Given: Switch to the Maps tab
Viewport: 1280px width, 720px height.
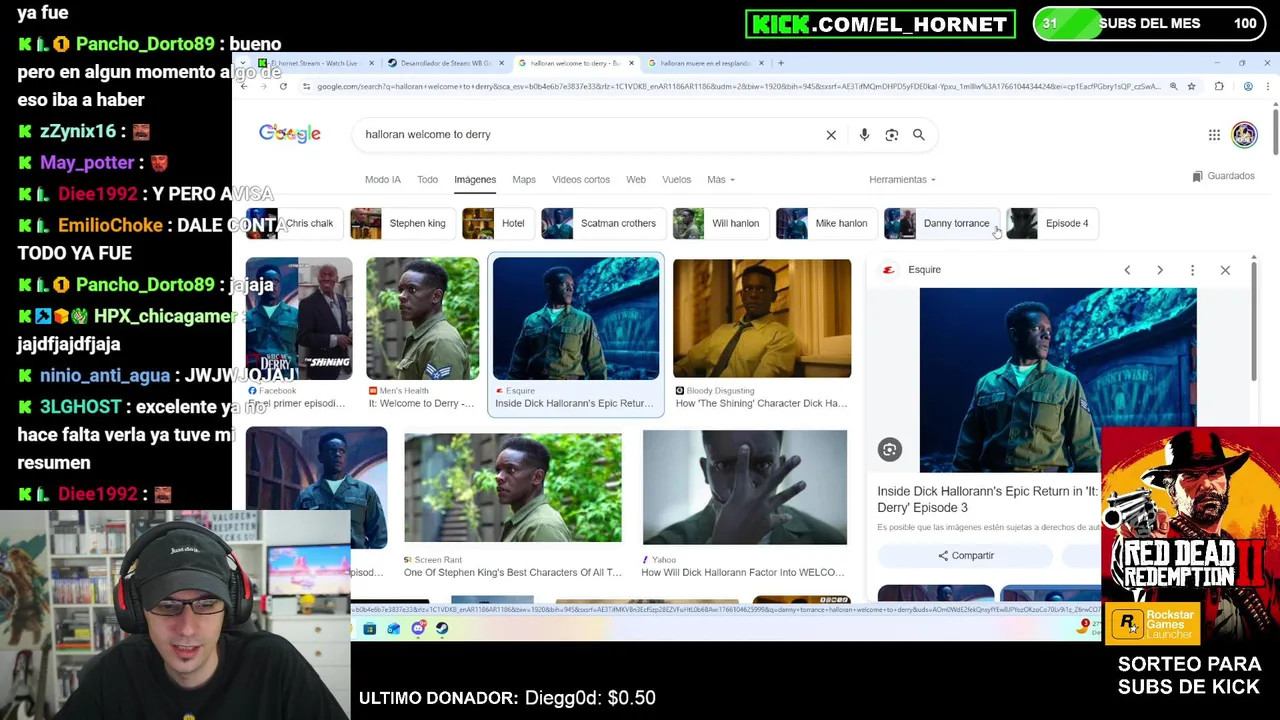Looking at the screenshot, I should click(x=524, y=180).
